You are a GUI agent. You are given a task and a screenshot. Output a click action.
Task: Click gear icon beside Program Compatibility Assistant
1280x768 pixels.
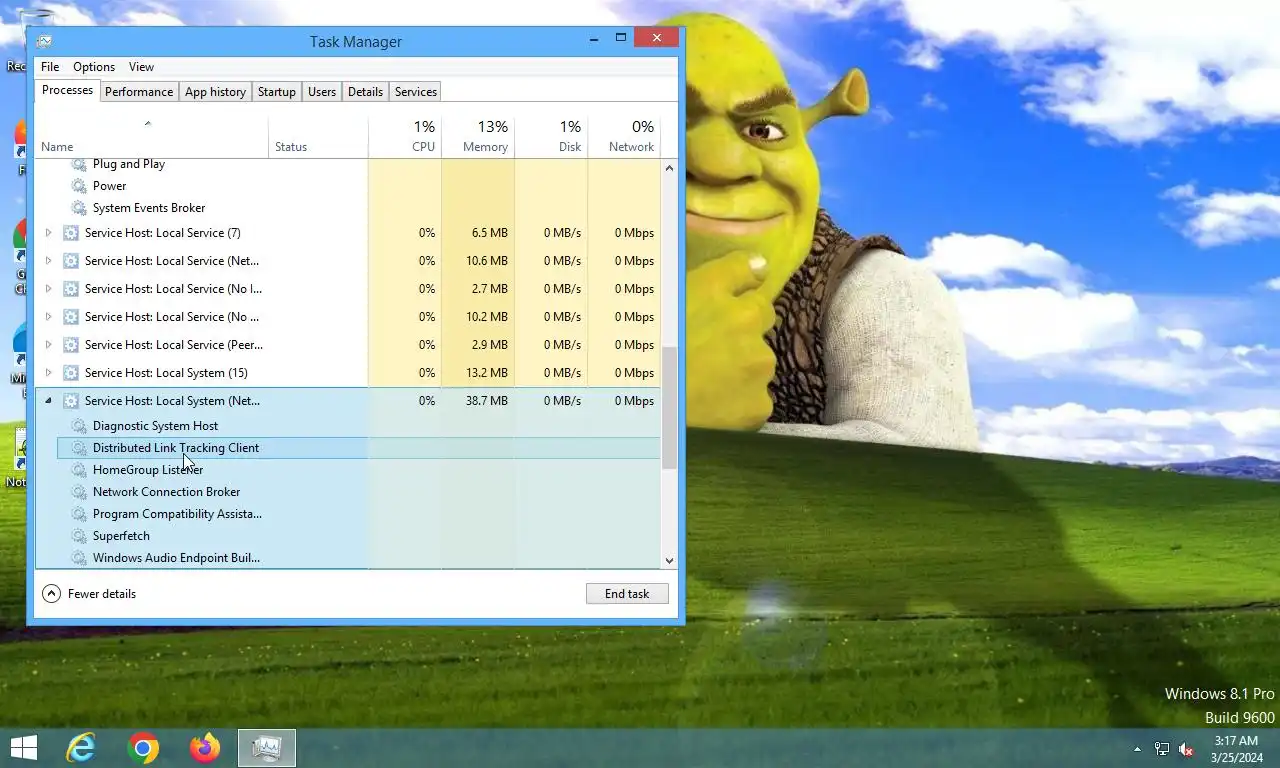click(79, 514)
